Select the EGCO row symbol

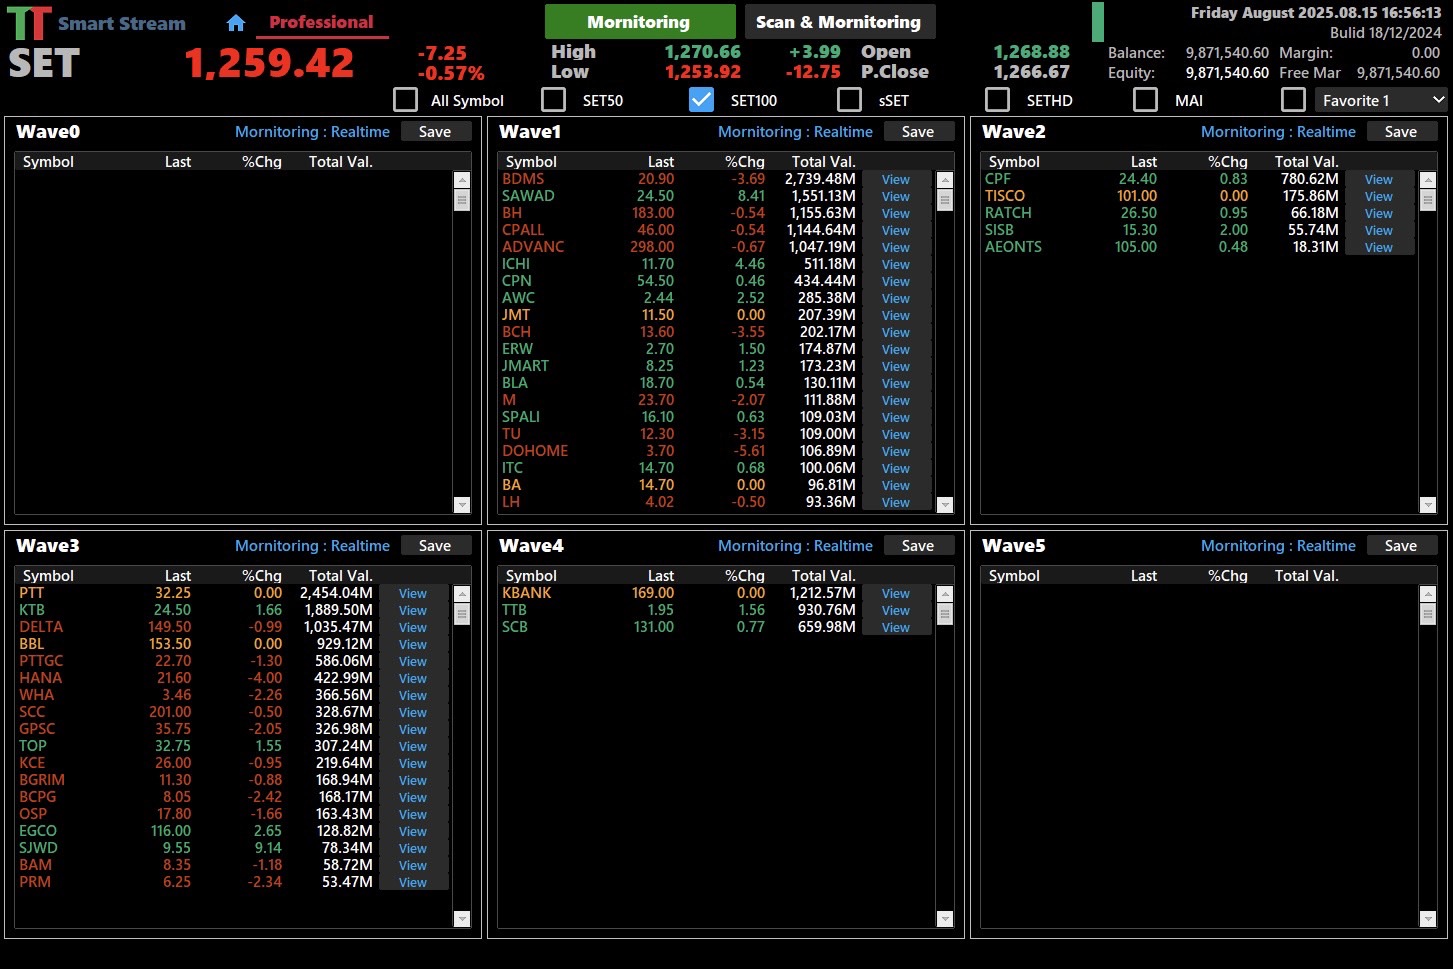click(x=38, y=831)
